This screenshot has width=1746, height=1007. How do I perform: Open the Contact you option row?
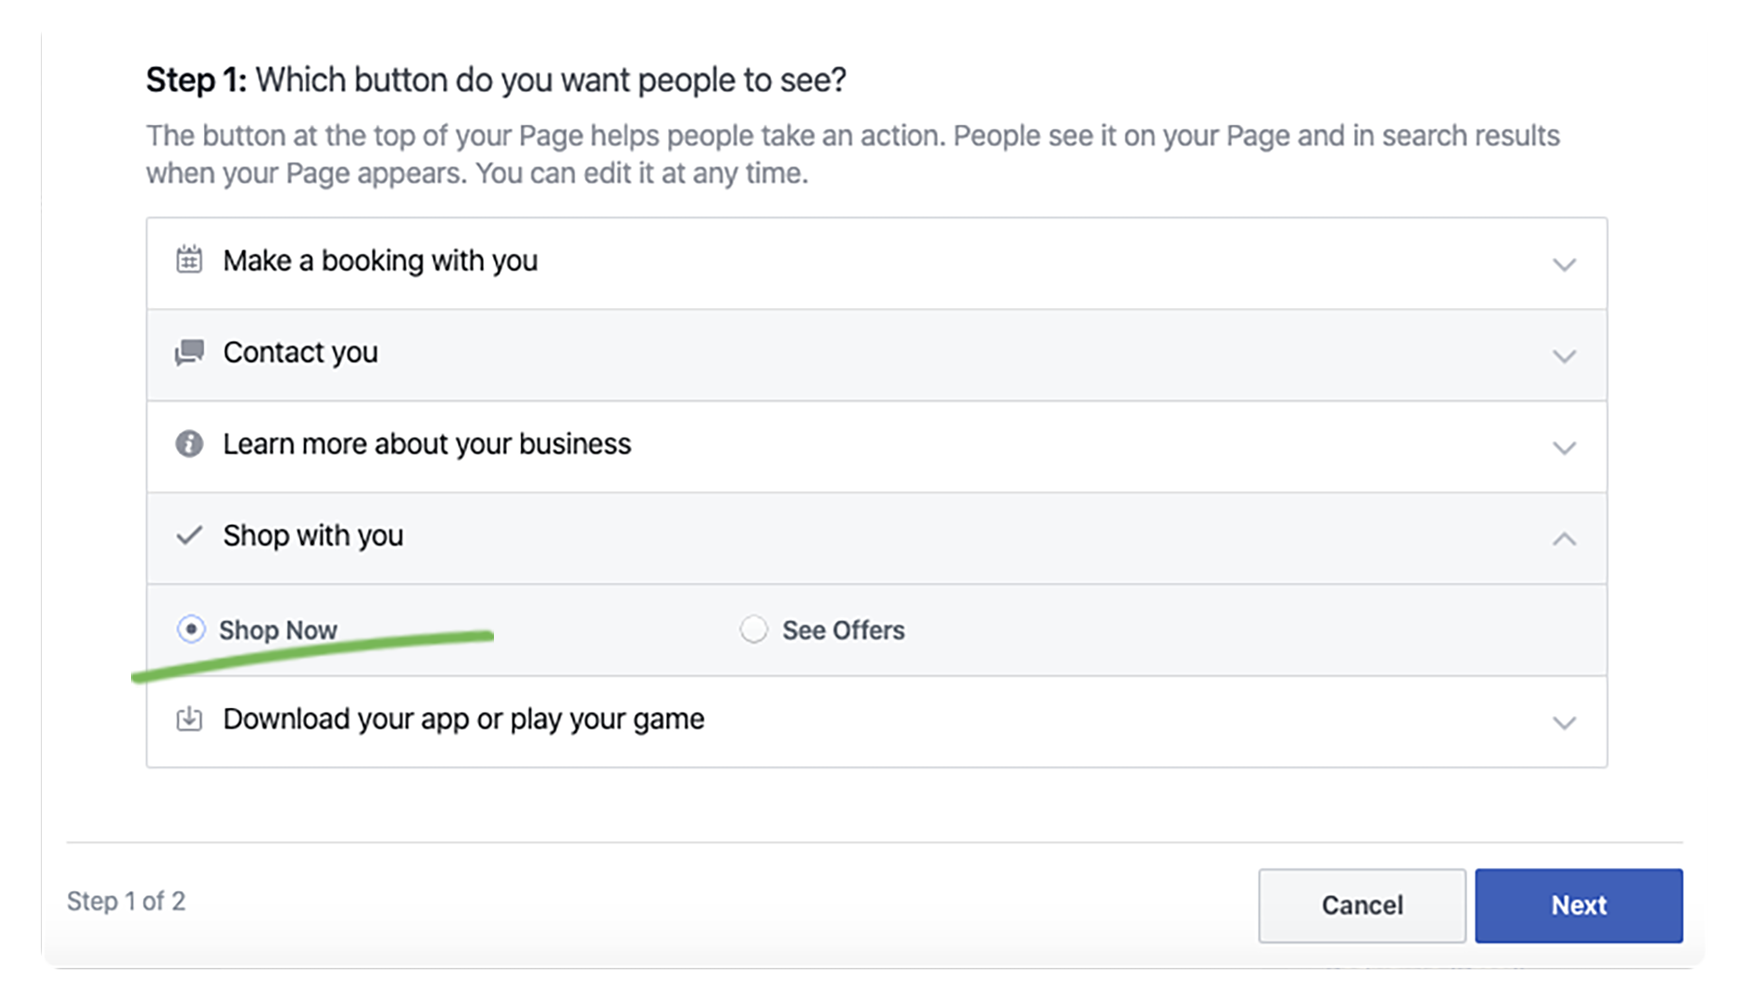pos(877,355)
